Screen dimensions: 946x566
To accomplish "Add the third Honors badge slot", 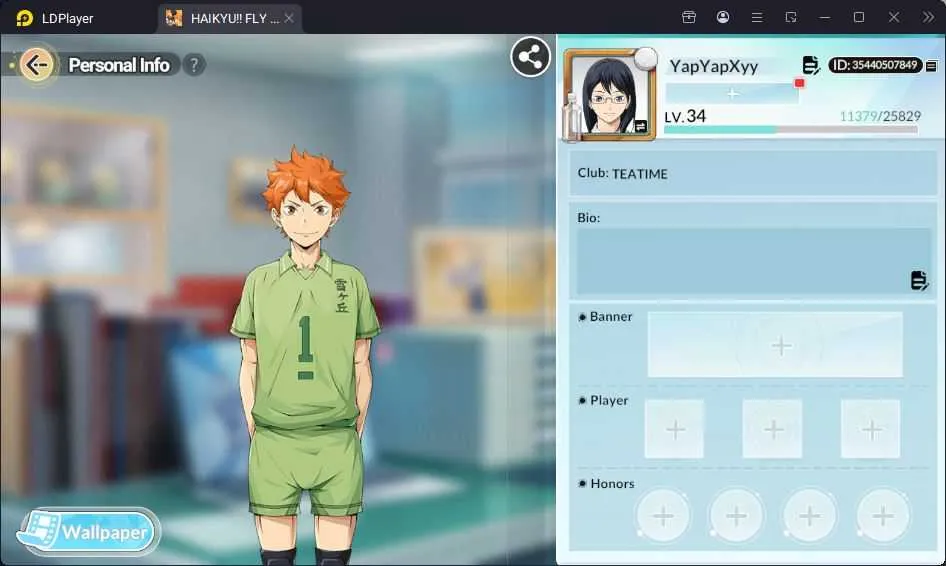I will (810, 516).
